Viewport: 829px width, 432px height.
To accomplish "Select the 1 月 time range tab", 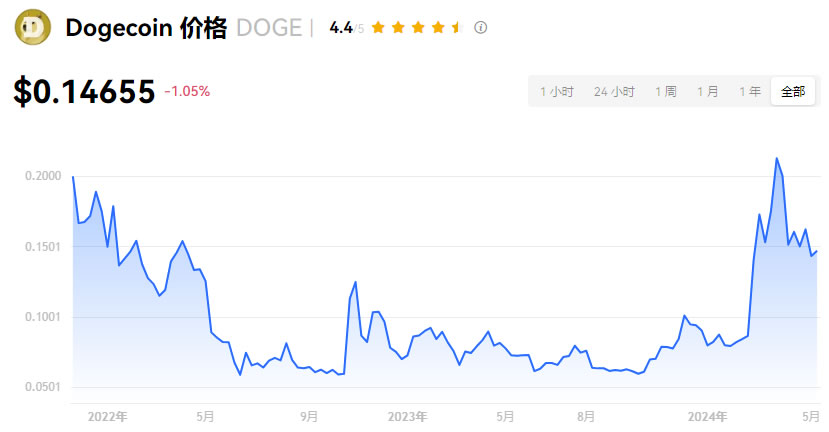I will click(x=707, y=91).
